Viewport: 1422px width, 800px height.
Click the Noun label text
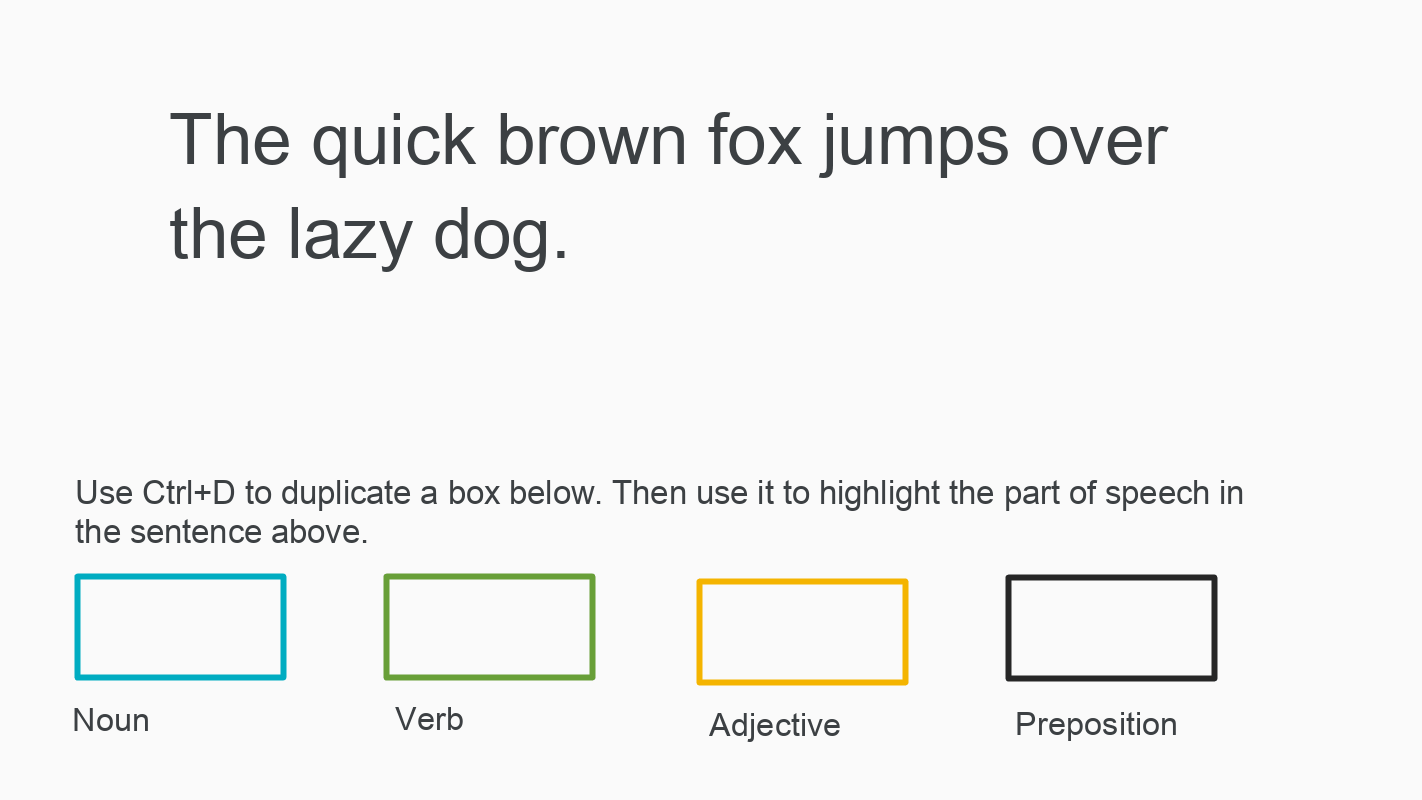pos(111,720)
